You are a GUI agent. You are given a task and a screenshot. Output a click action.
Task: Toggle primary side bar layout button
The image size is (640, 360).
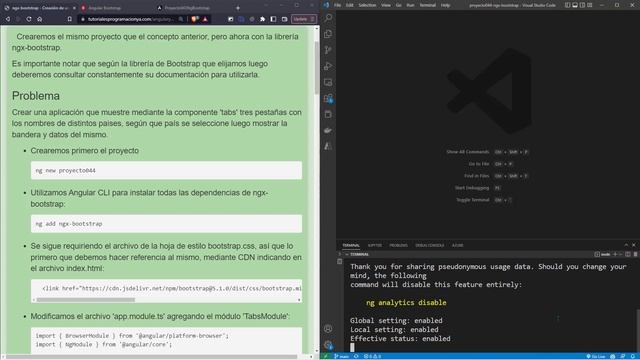[568, 5]
